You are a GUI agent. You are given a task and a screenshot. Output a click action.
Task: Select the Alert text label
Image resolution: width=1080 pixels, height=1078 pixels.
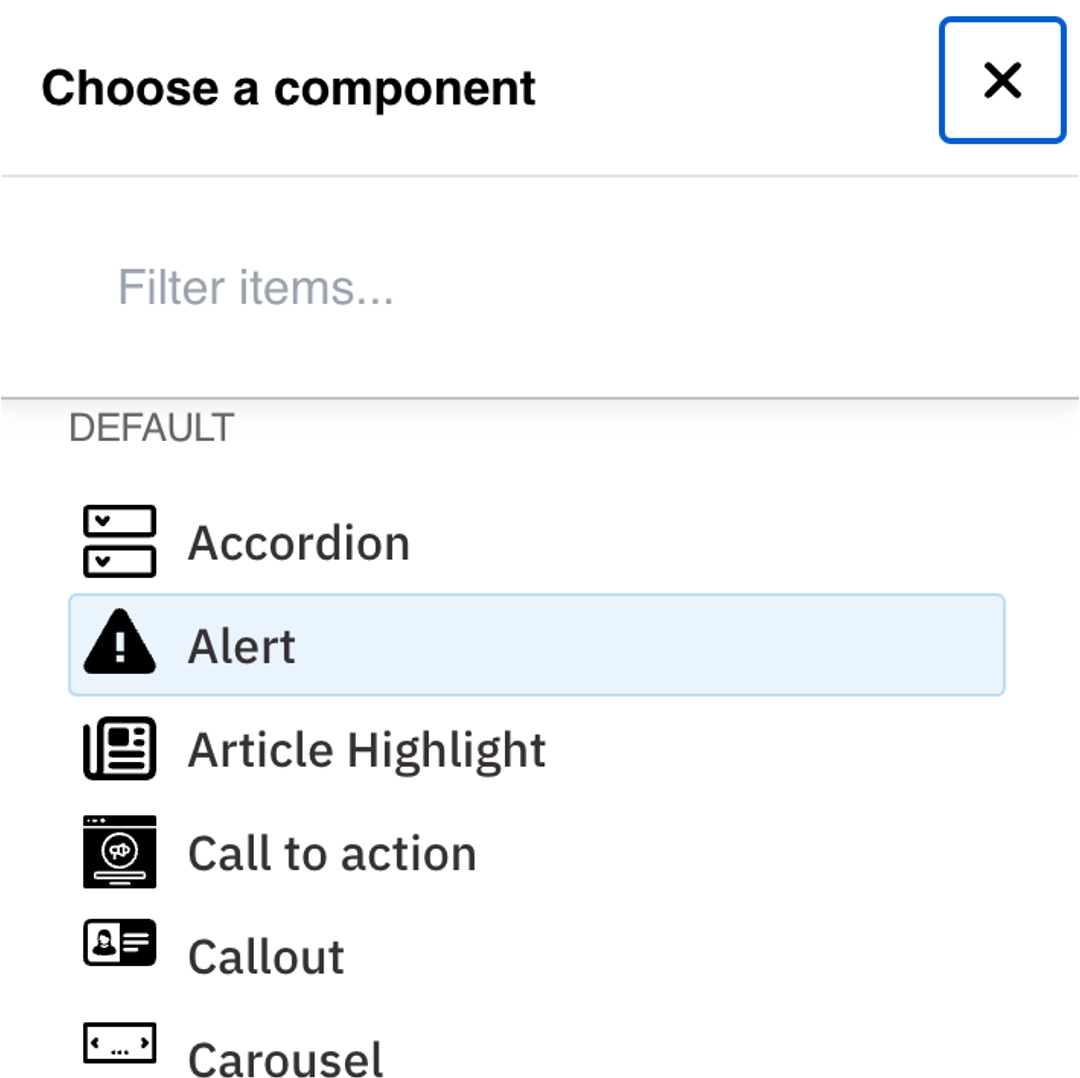(x=242, y=647)
